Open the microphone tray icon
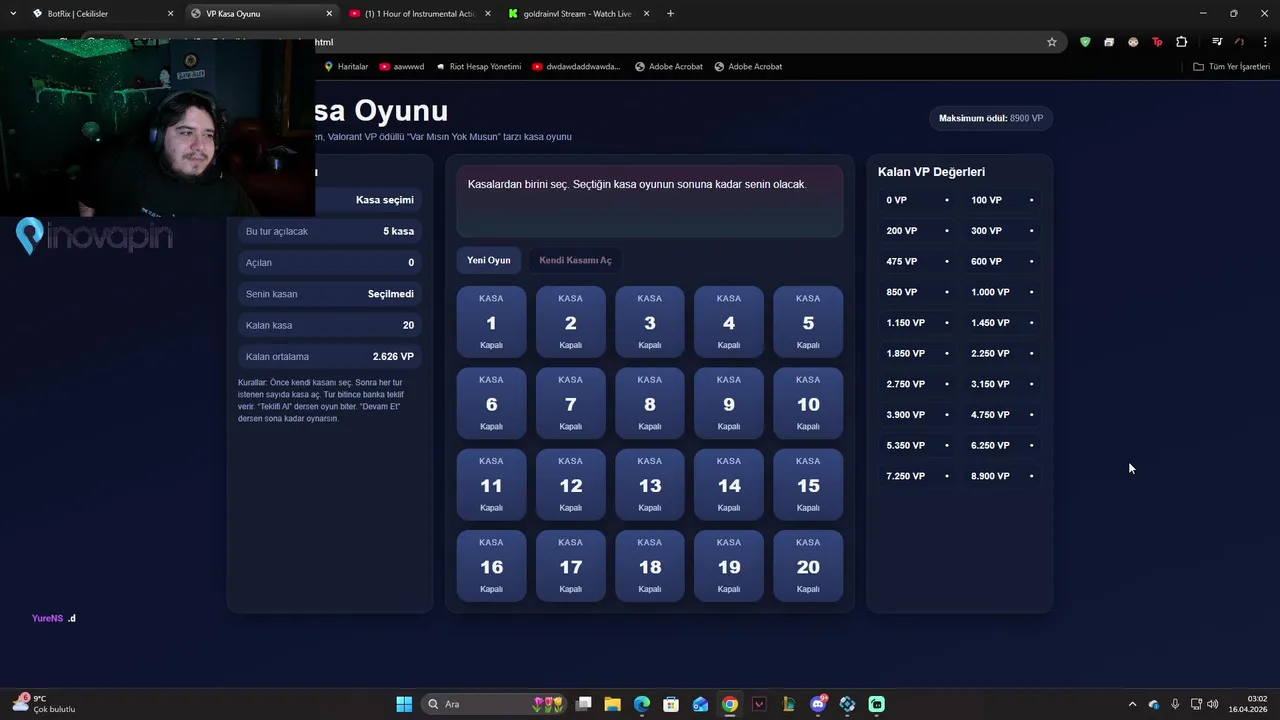Image resolution: width=1280 pixels, height=720 pixels. pos(1175,704)
